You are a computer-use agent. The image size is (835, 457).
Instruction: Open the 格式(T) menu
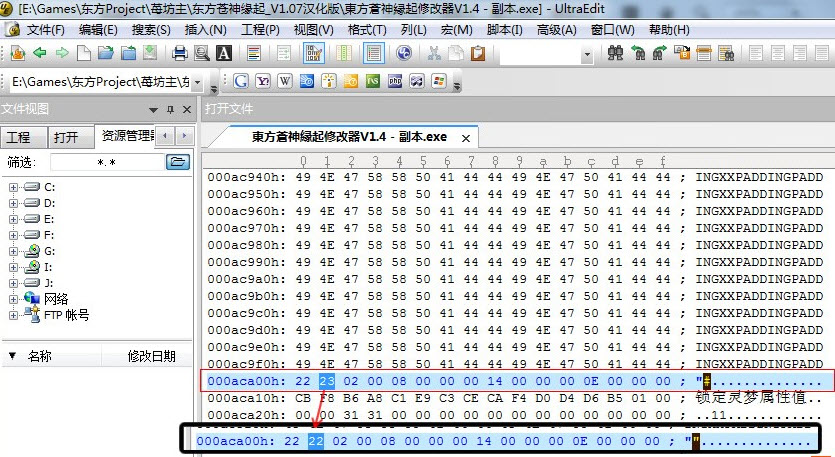click(x=367, y=30)
